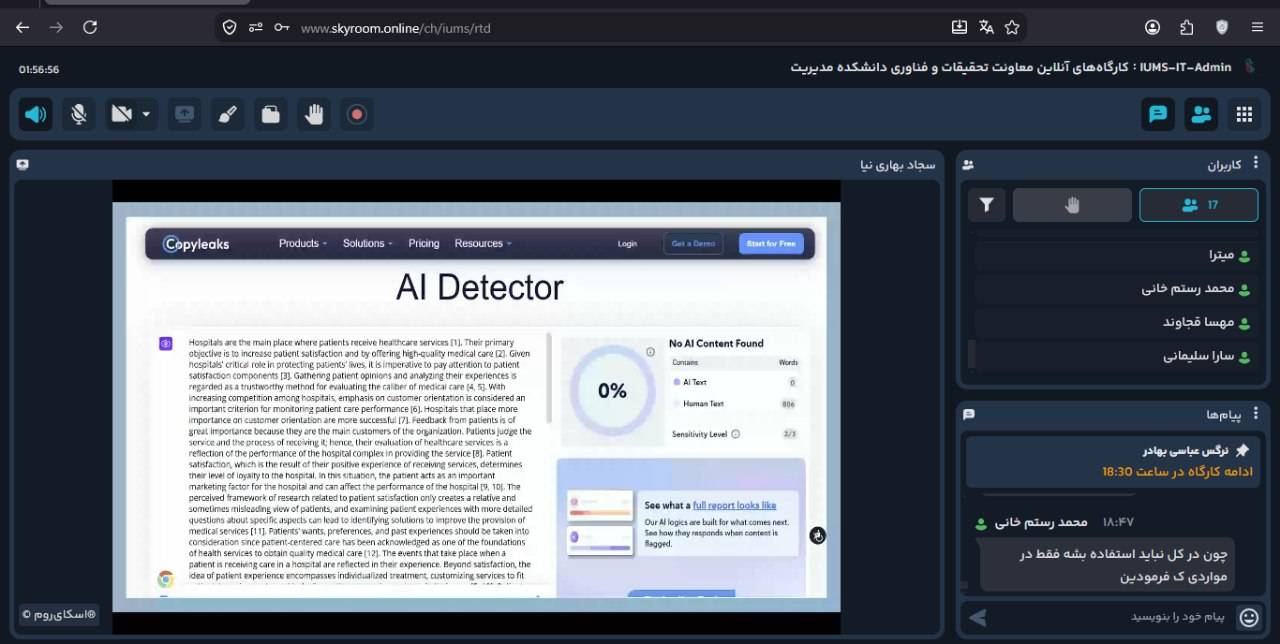This screenshot has height=644, width=1280.
Task: Raise your hand from the toolbar
Action: tap(314, 114)
